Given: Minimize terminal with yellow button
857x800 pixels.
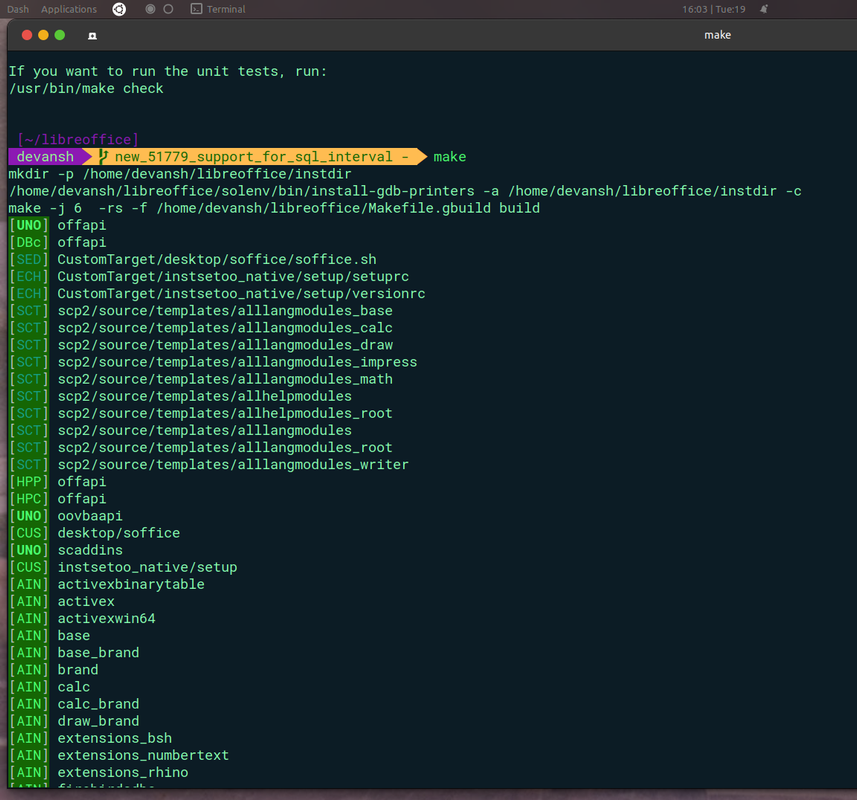Looking at the screenshot, I should [x=43, y=36].
